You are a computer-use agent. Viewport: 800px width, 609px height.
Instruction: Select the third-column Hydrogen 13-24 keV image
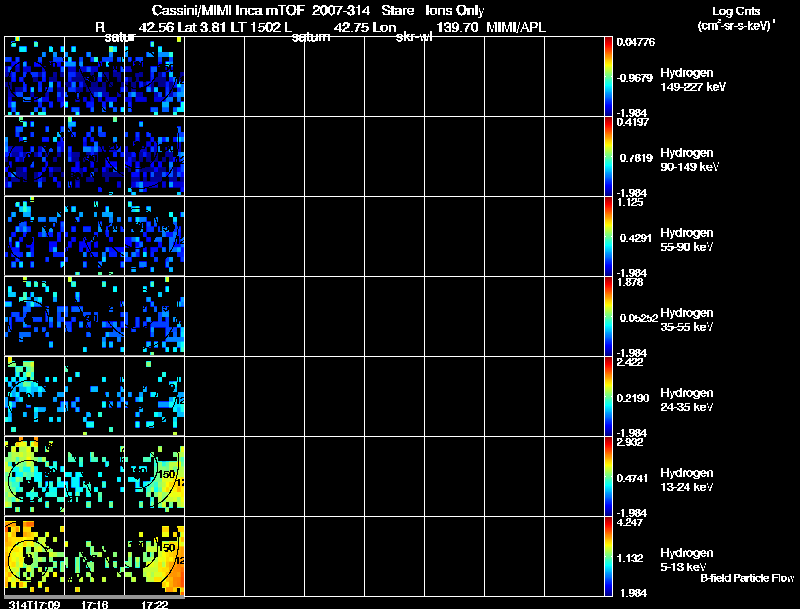(155, 476)
